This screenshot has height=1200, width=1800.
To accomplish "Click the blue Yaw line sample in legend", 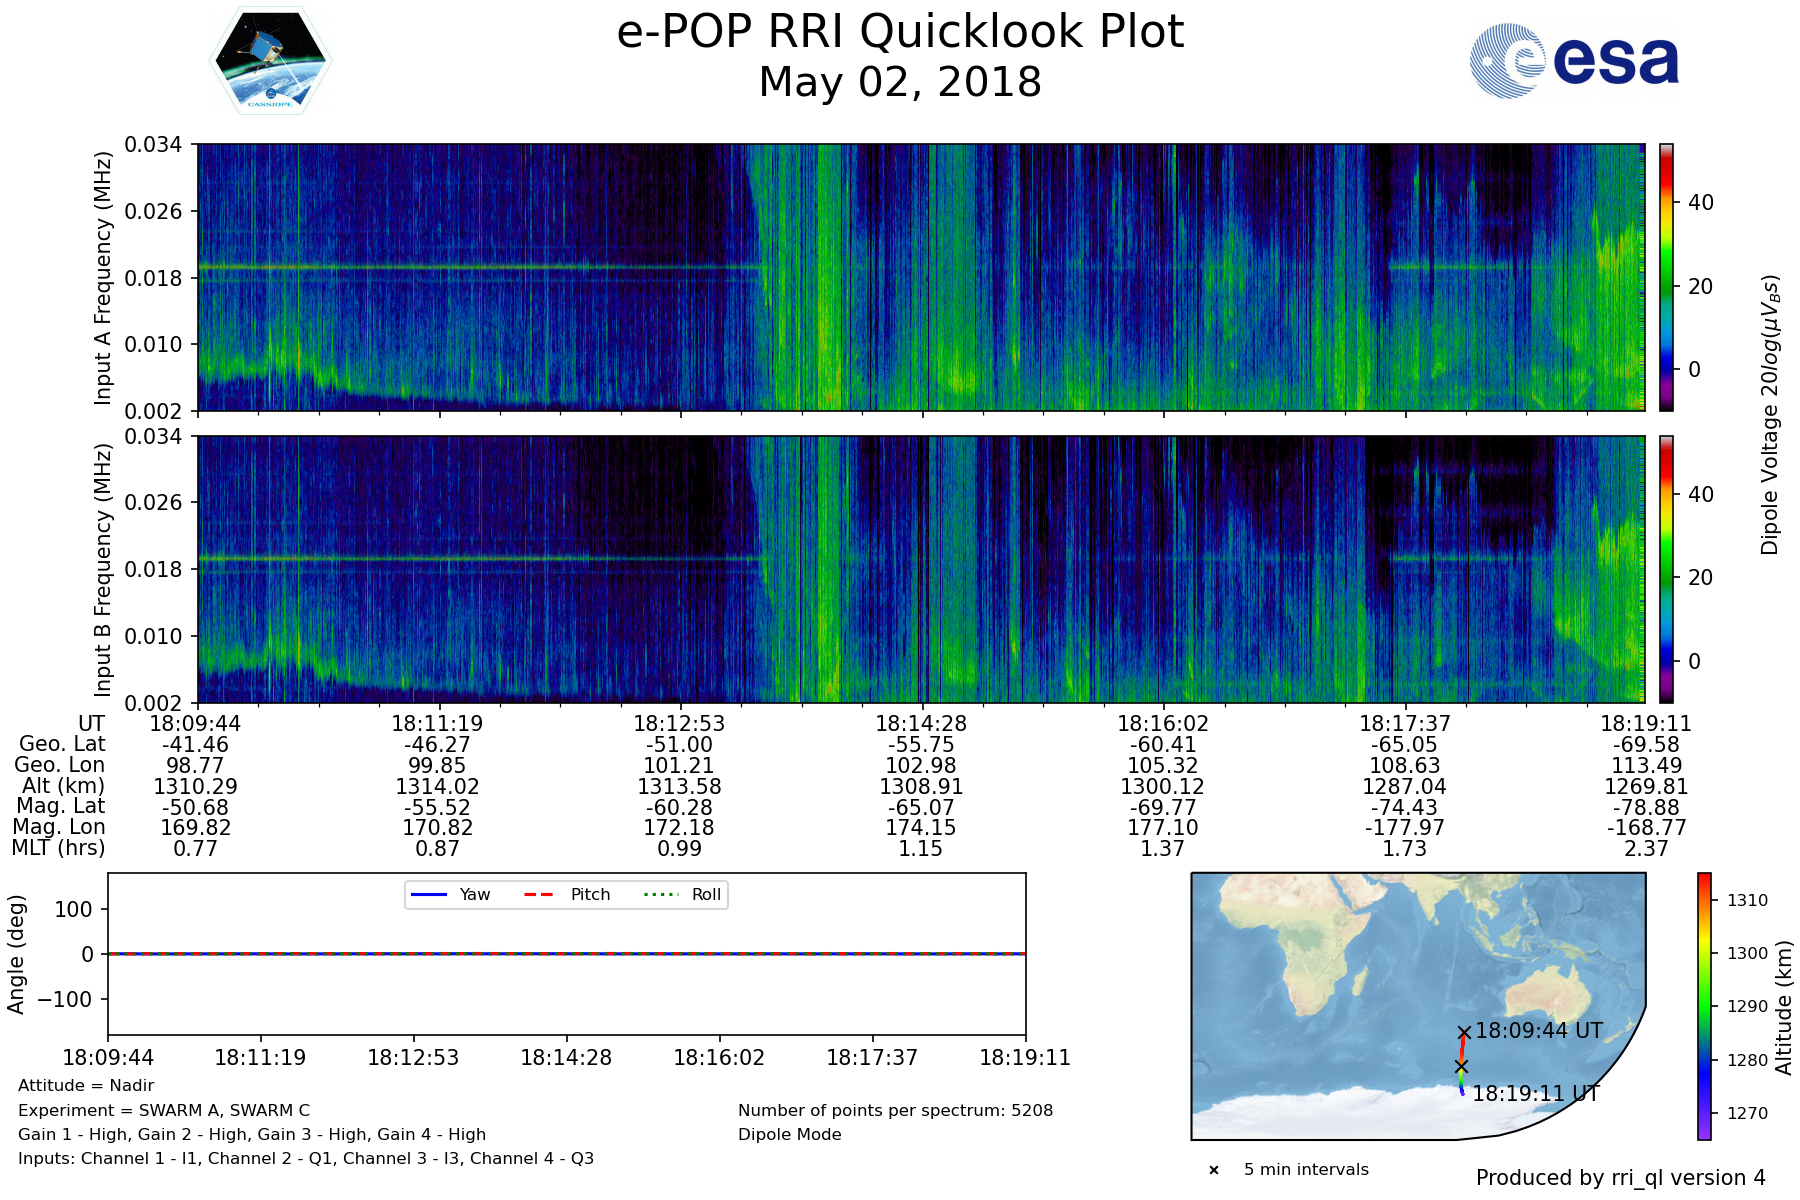I will (x=429, y=894).
